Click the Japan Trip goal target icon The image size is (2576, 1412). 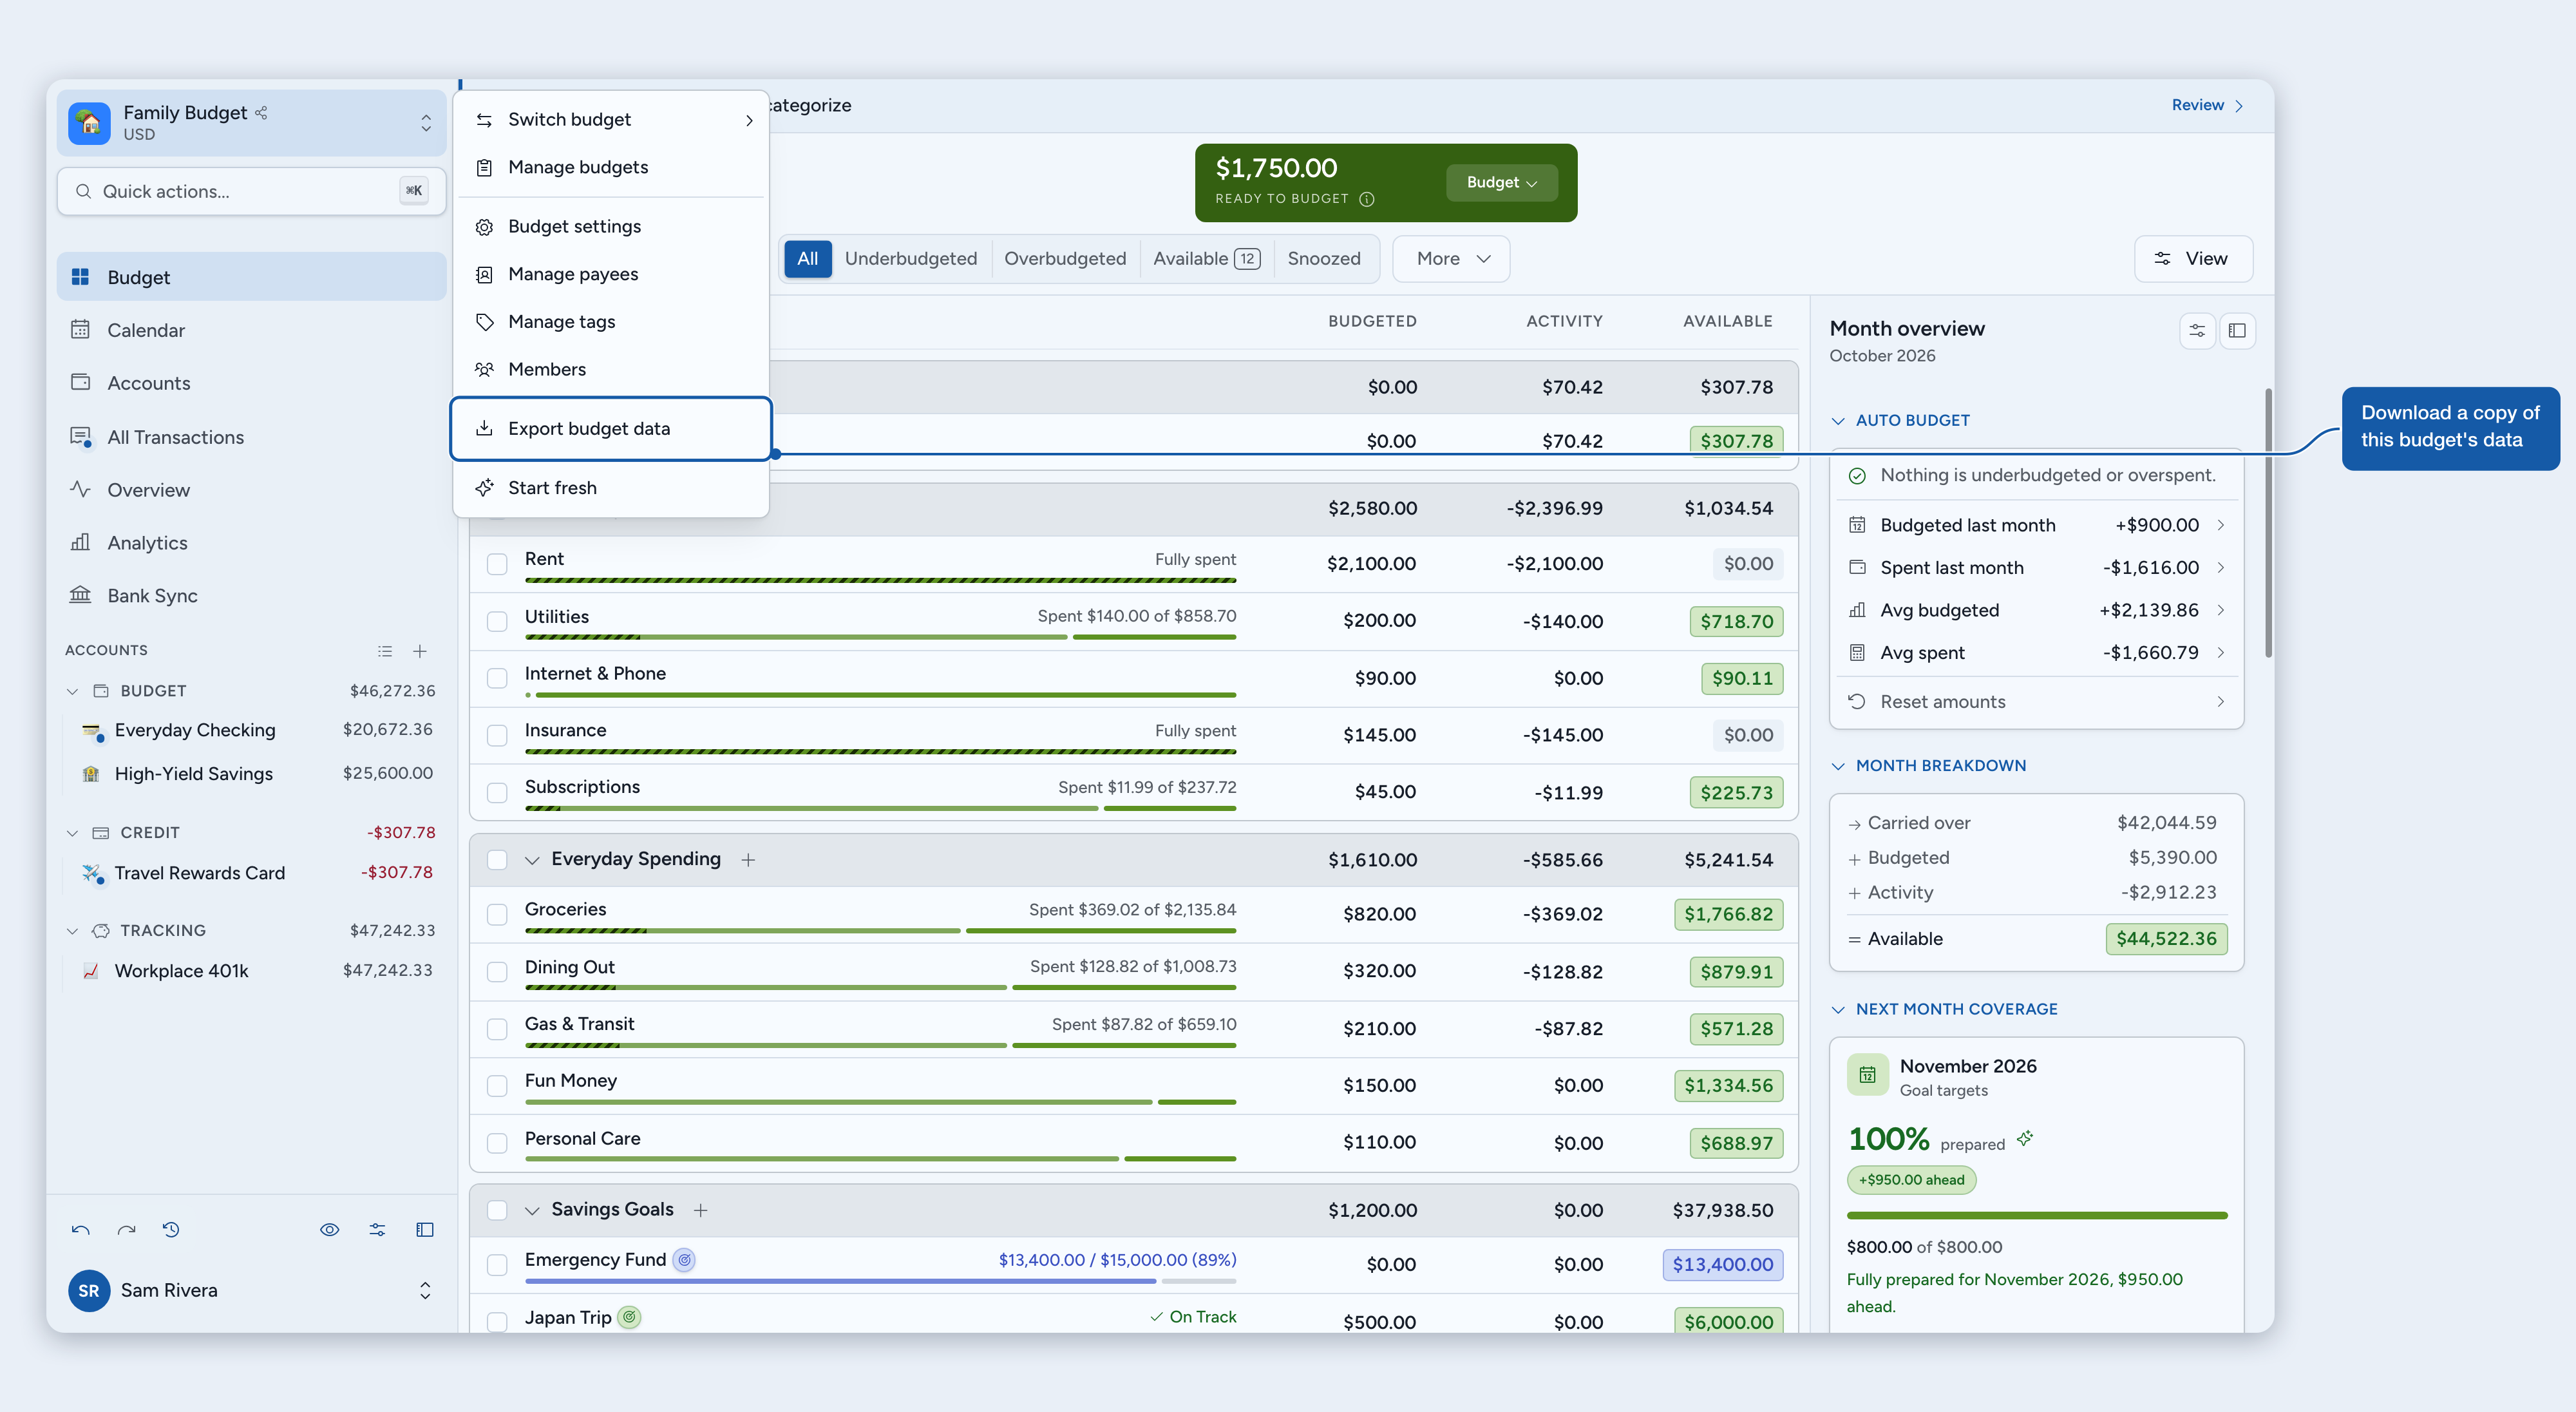tap(629, 1317)
